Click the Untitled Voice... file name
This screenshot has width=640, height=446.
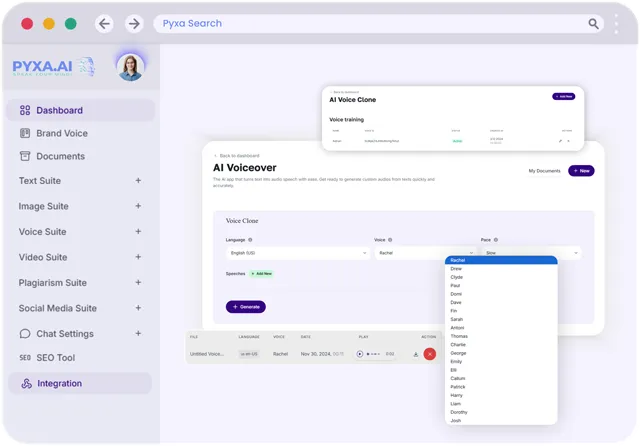click(207, 354)
